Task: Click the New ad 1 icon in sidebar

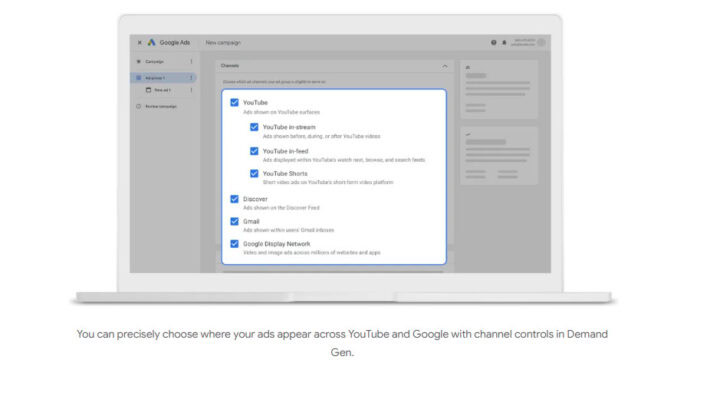Action: (x=148, y=90)
